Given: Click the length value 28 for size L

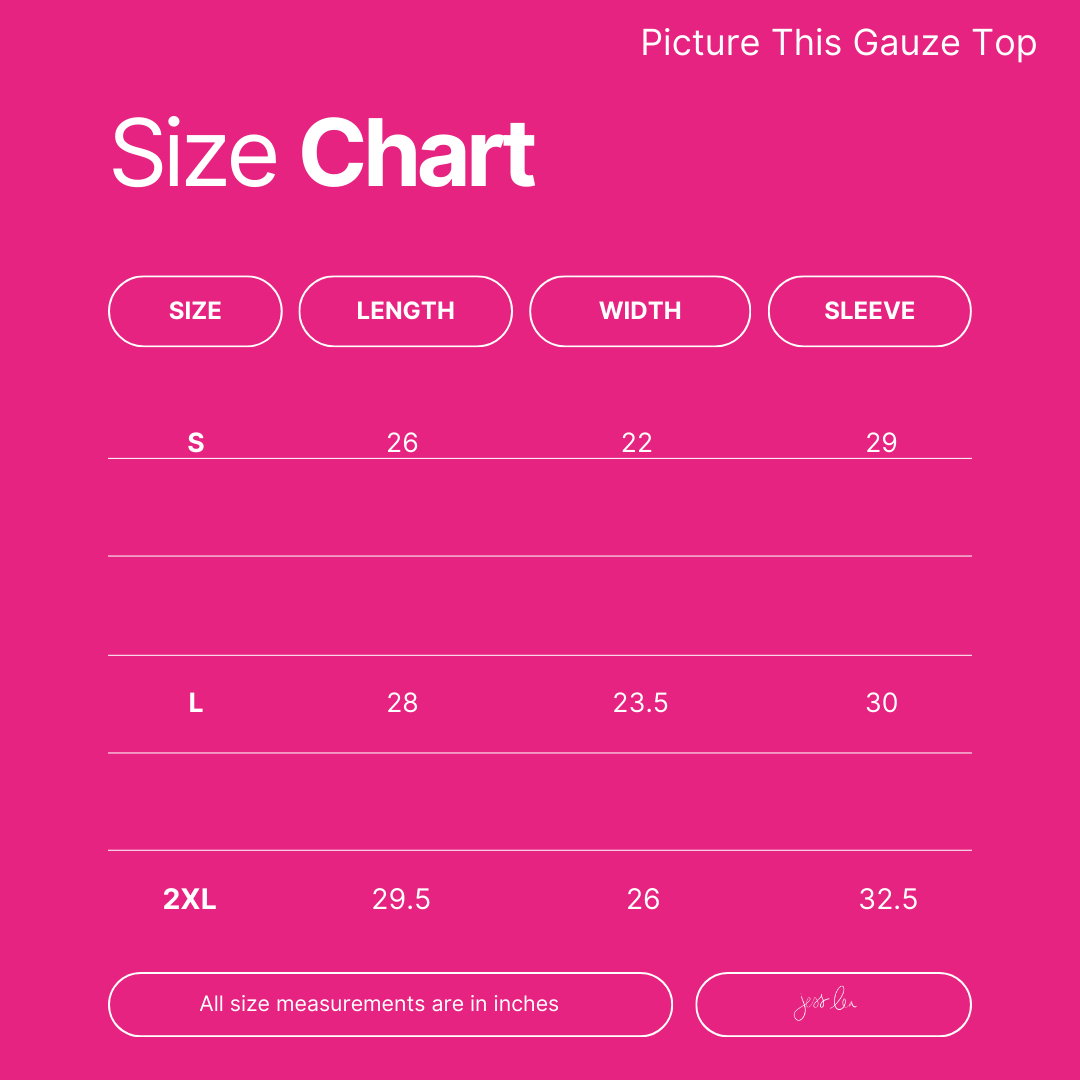Looking at the screenshot, I should [x=402, y=703].
